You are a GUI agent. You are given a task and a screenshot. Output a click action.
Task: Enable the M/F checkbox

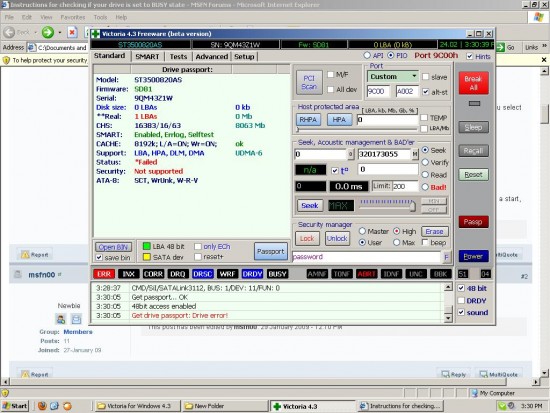tap(330, 74)
